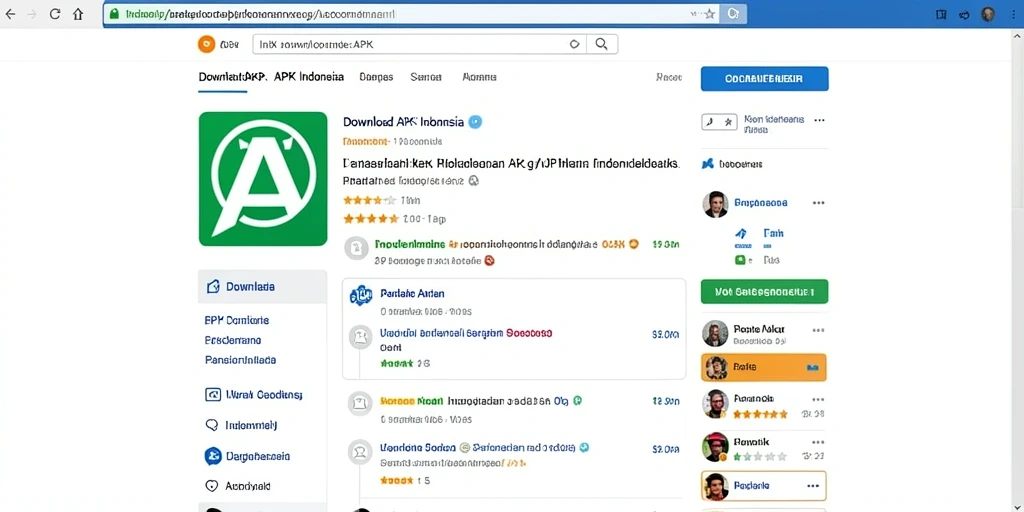Click the blue share arrow icon beside Fath

(x=741, y=233)
